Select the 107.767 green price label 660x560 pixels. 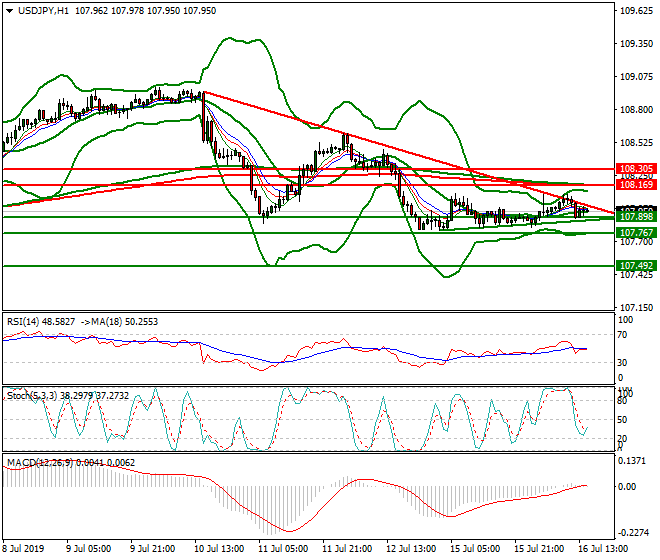coord(636,233)
